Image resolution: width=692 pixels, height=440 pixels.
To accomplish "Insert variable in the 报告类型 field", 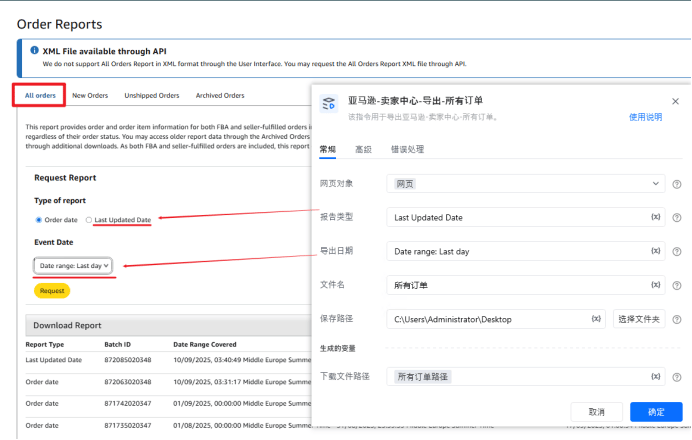I will (656, 217).
